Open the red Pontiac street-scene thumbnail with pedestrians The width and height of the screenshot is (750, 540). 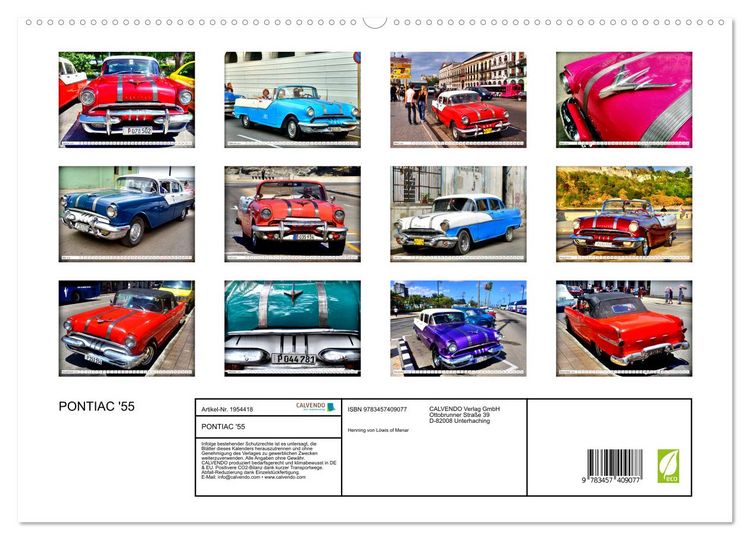[458, 99]
